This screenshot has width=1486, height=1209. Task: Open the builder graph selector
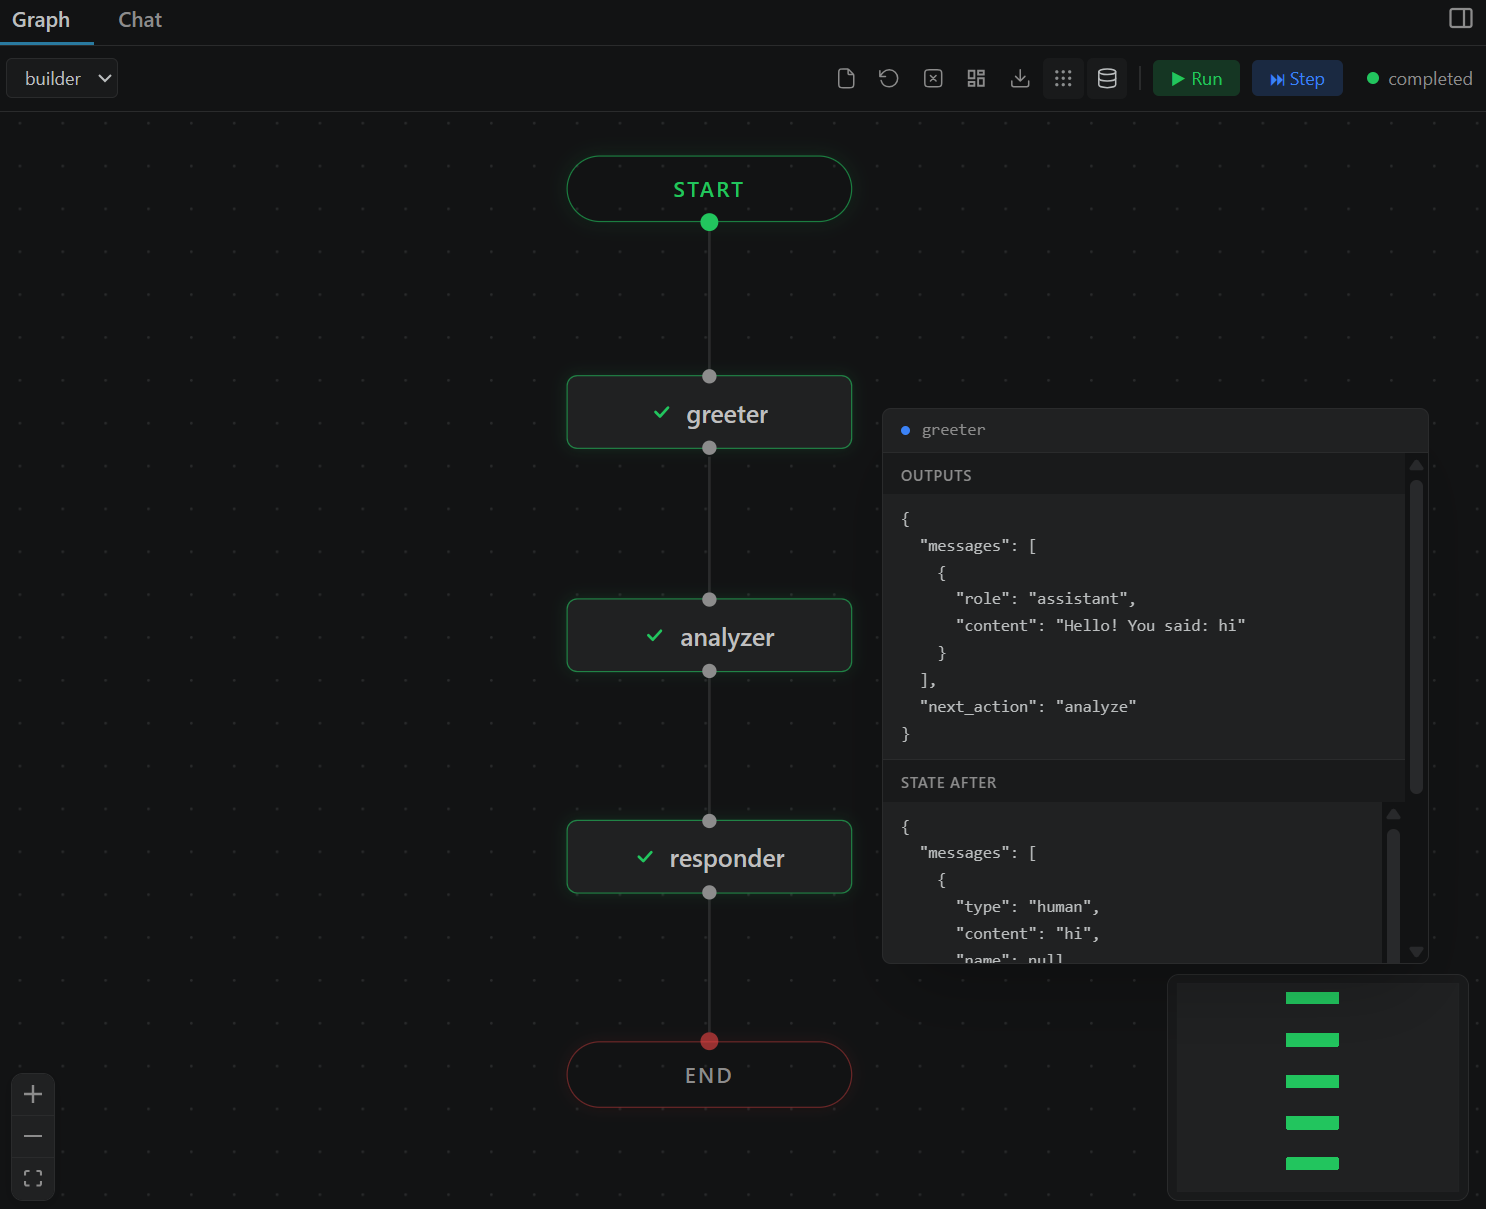(x=62, y=78)
